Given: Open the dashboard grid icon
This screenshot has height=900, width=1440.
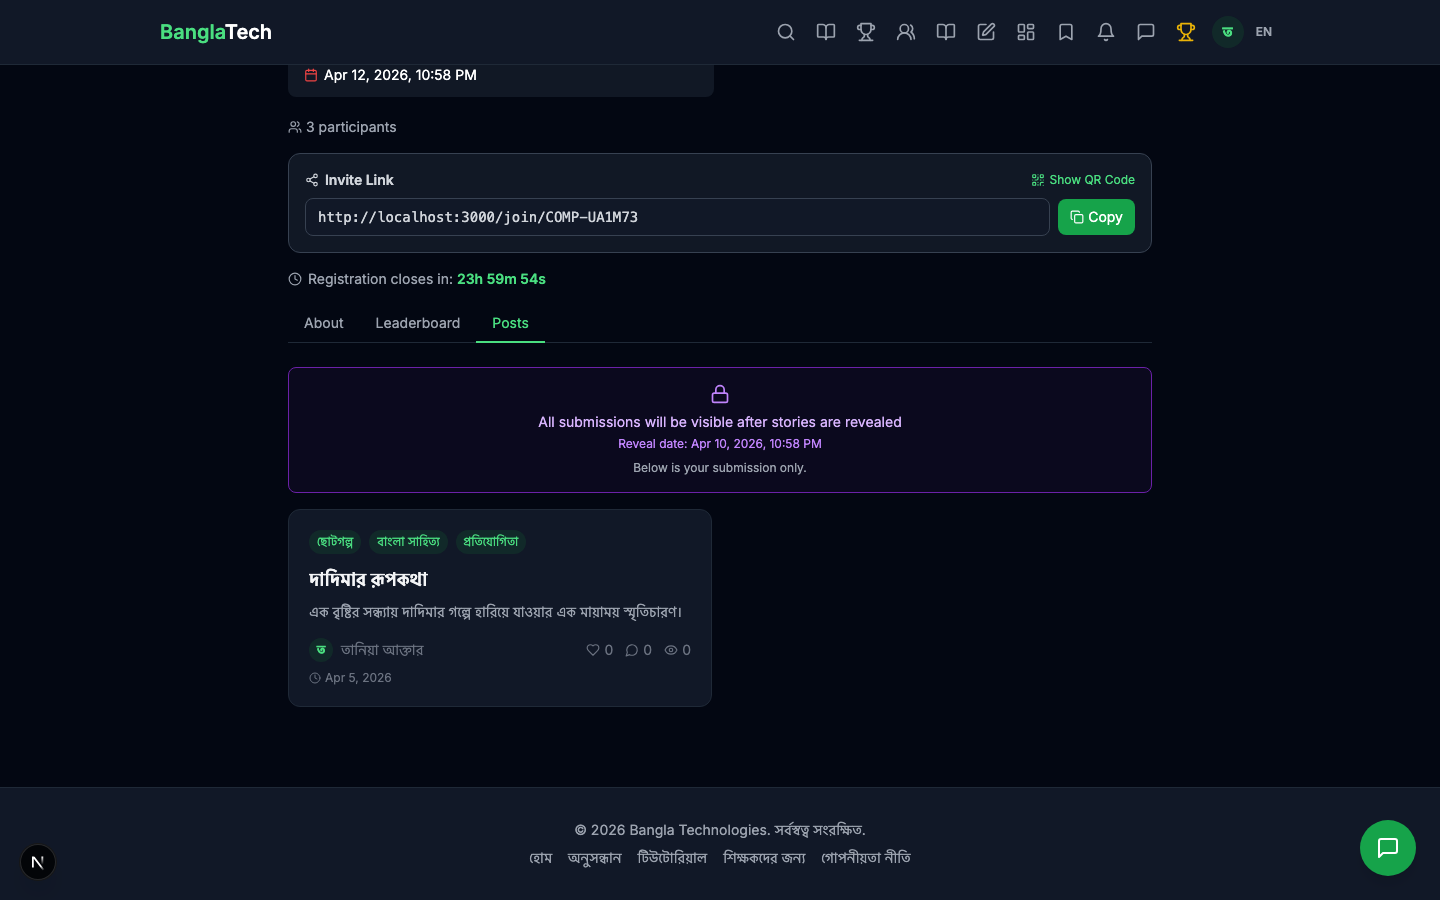Looking at the screenshot, I should [1026, 32].
